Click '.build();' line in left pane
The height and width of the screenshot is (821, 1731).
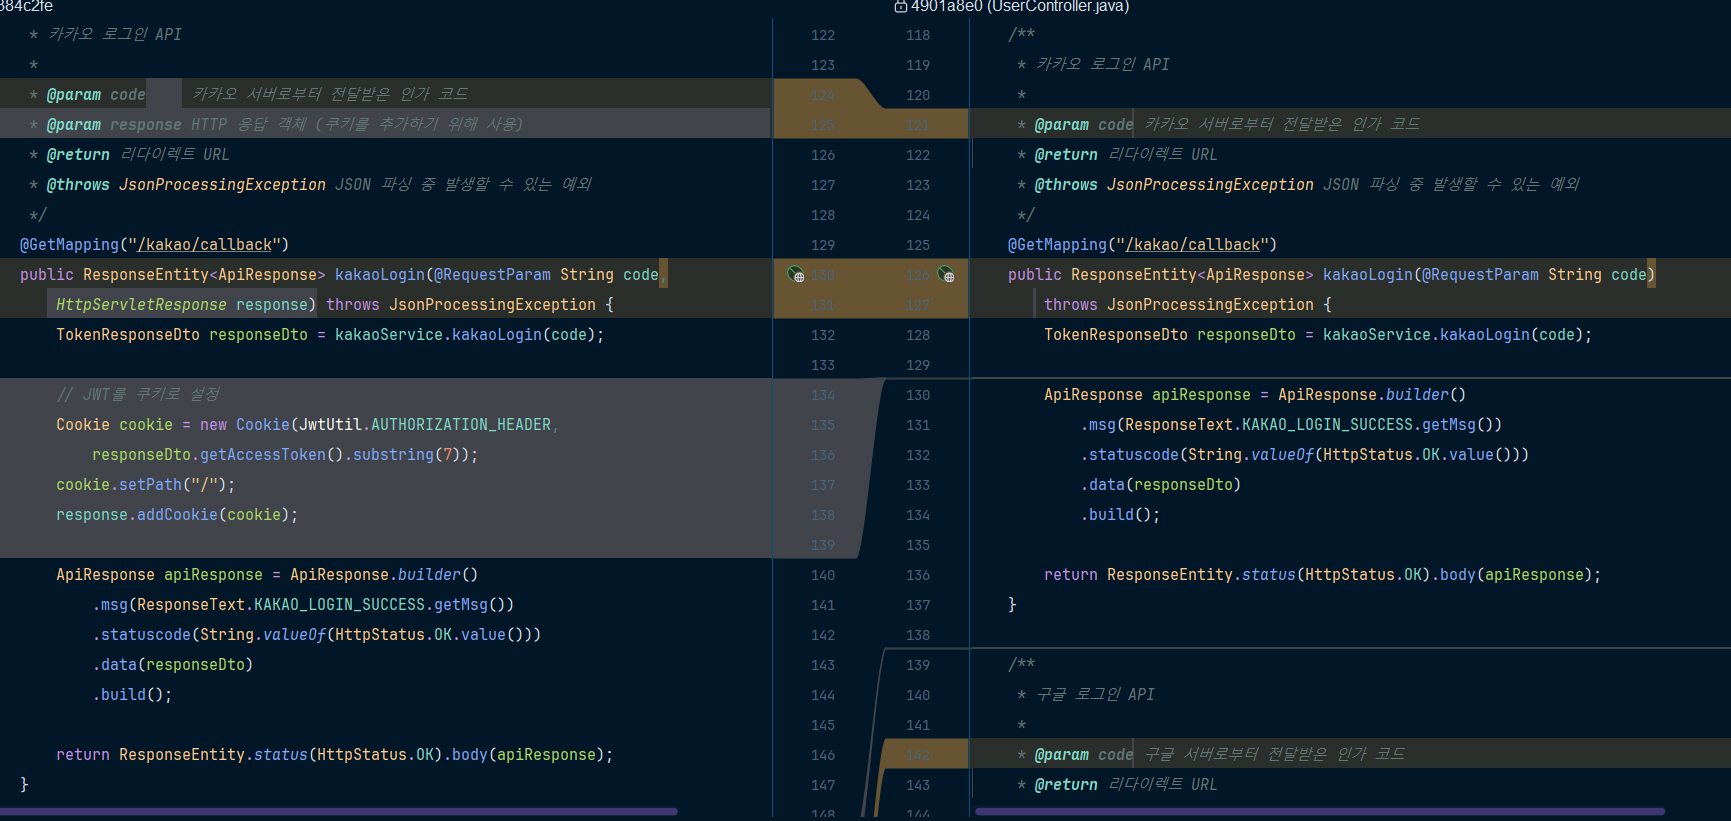click(133, 695)
